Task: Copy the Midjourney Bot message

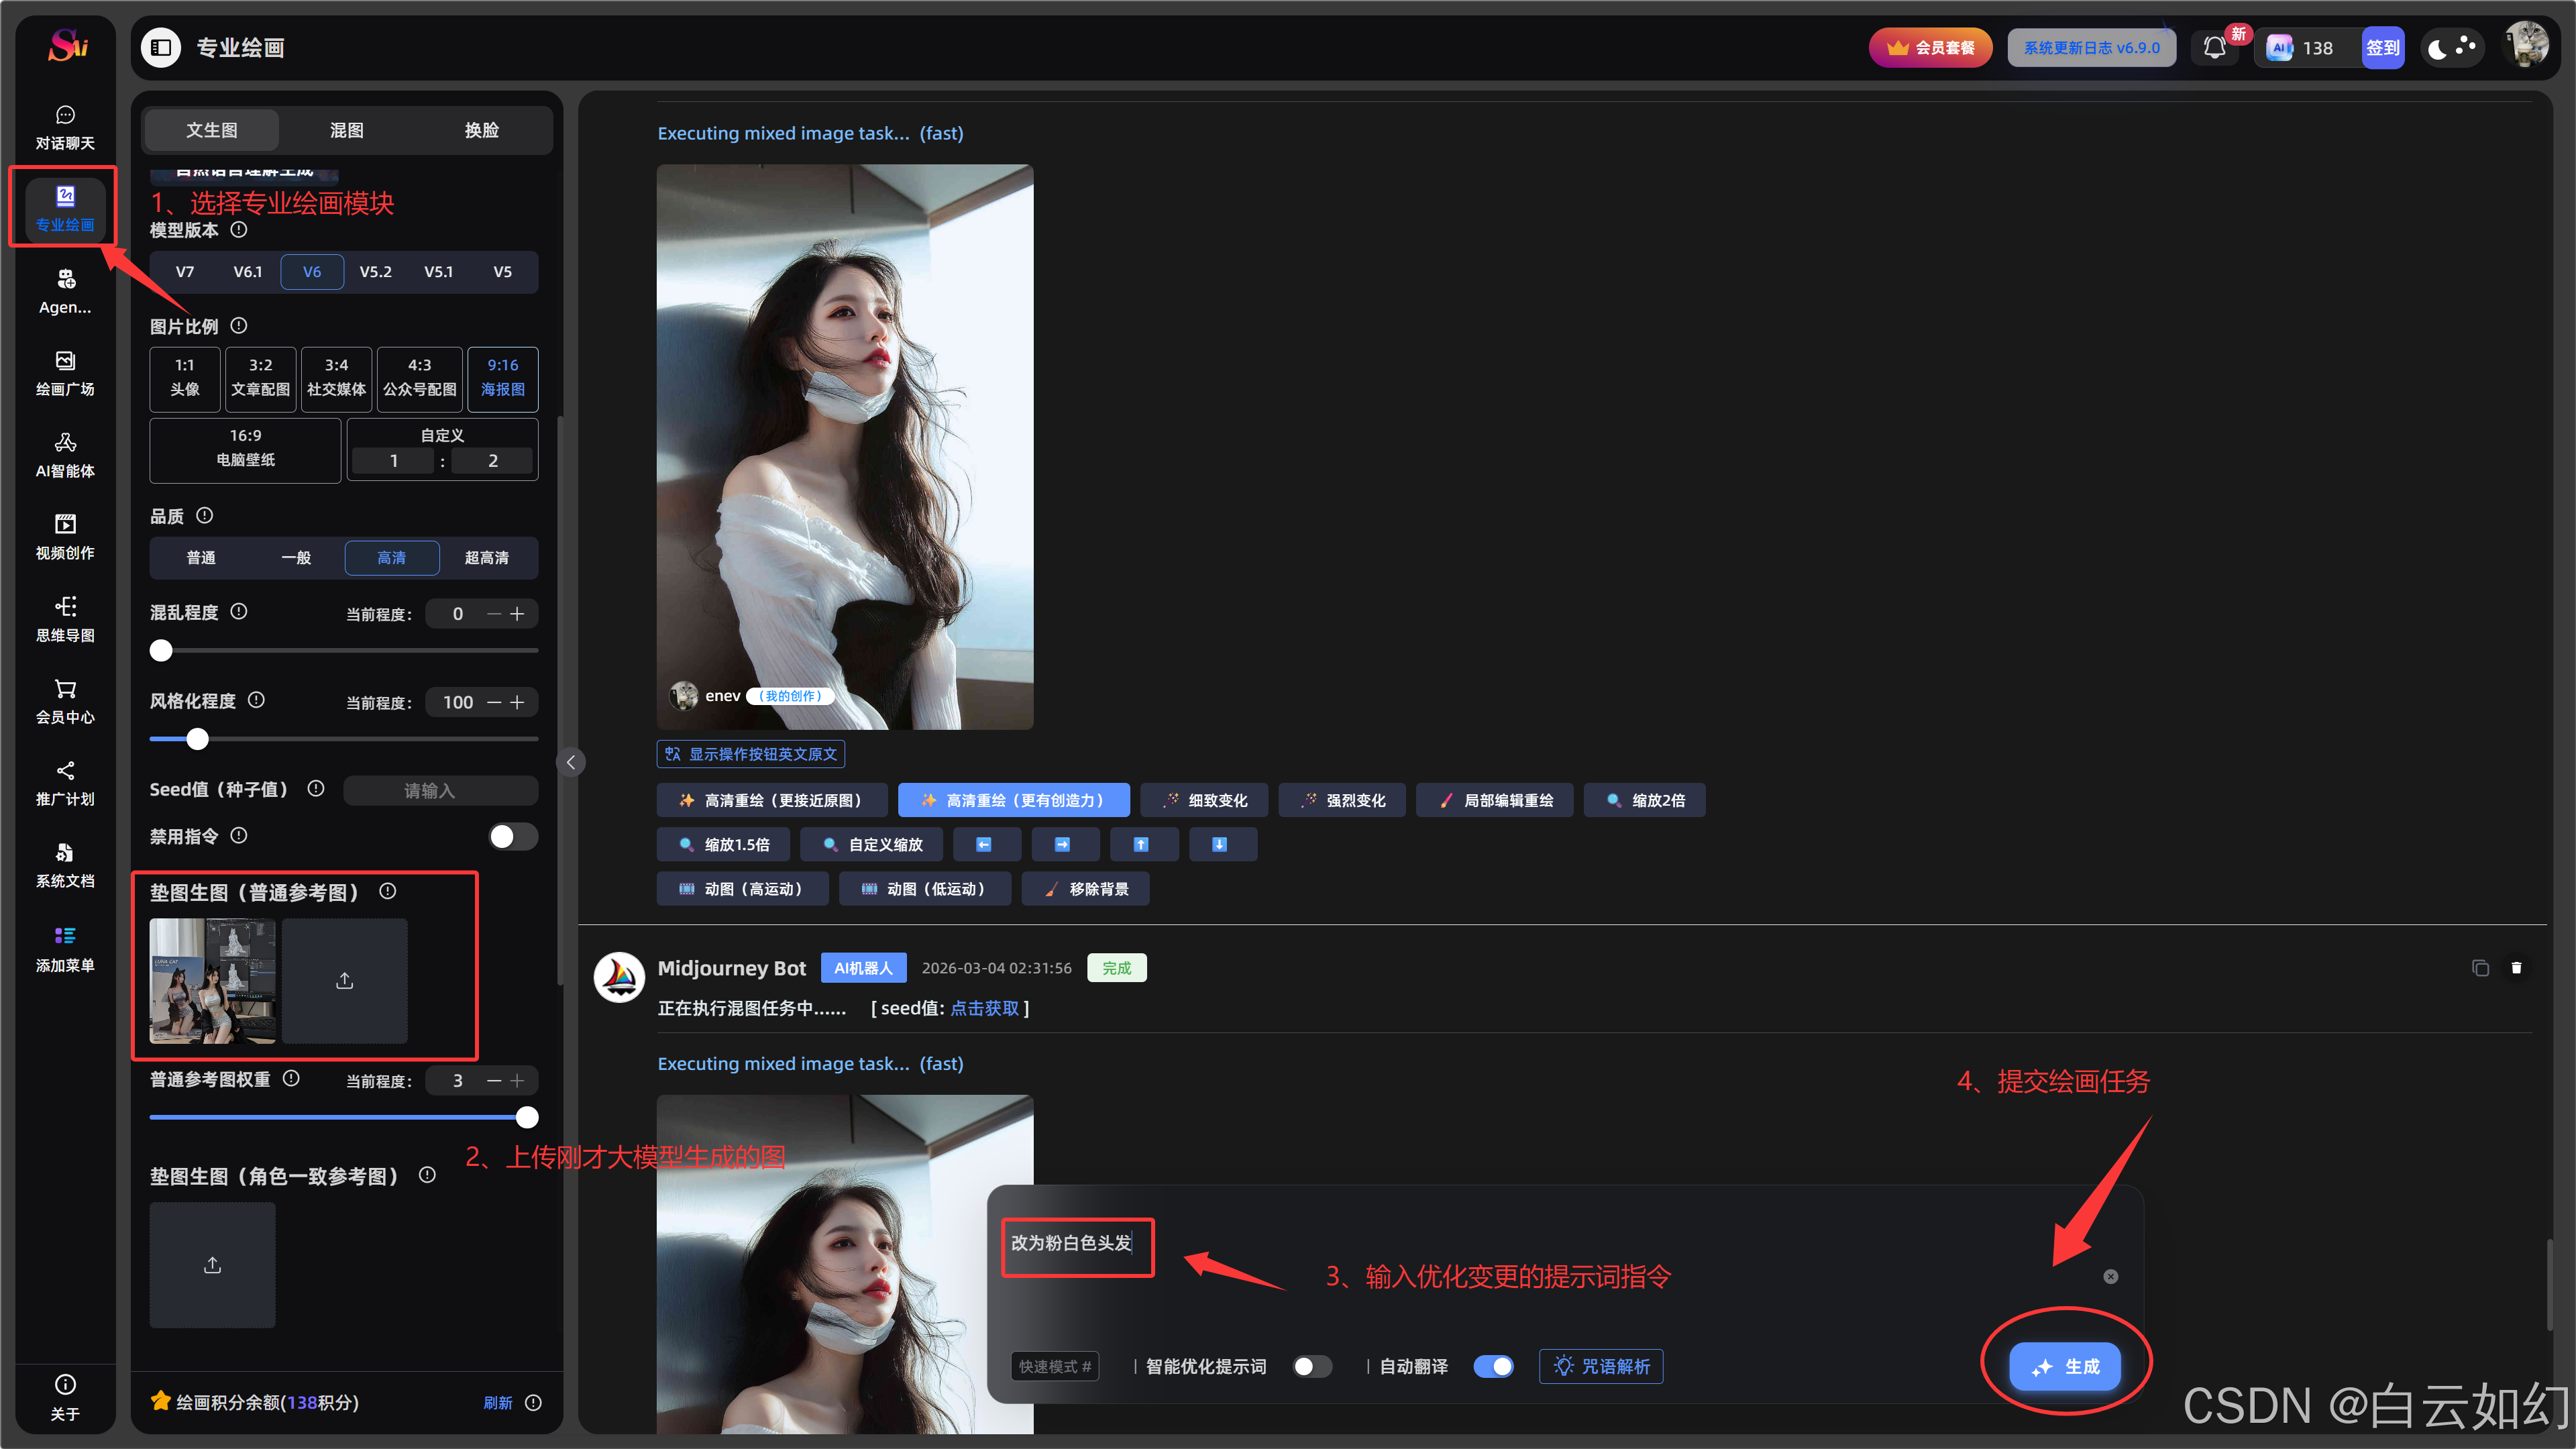Action: pyautogui.click(x=2480, y=968)
